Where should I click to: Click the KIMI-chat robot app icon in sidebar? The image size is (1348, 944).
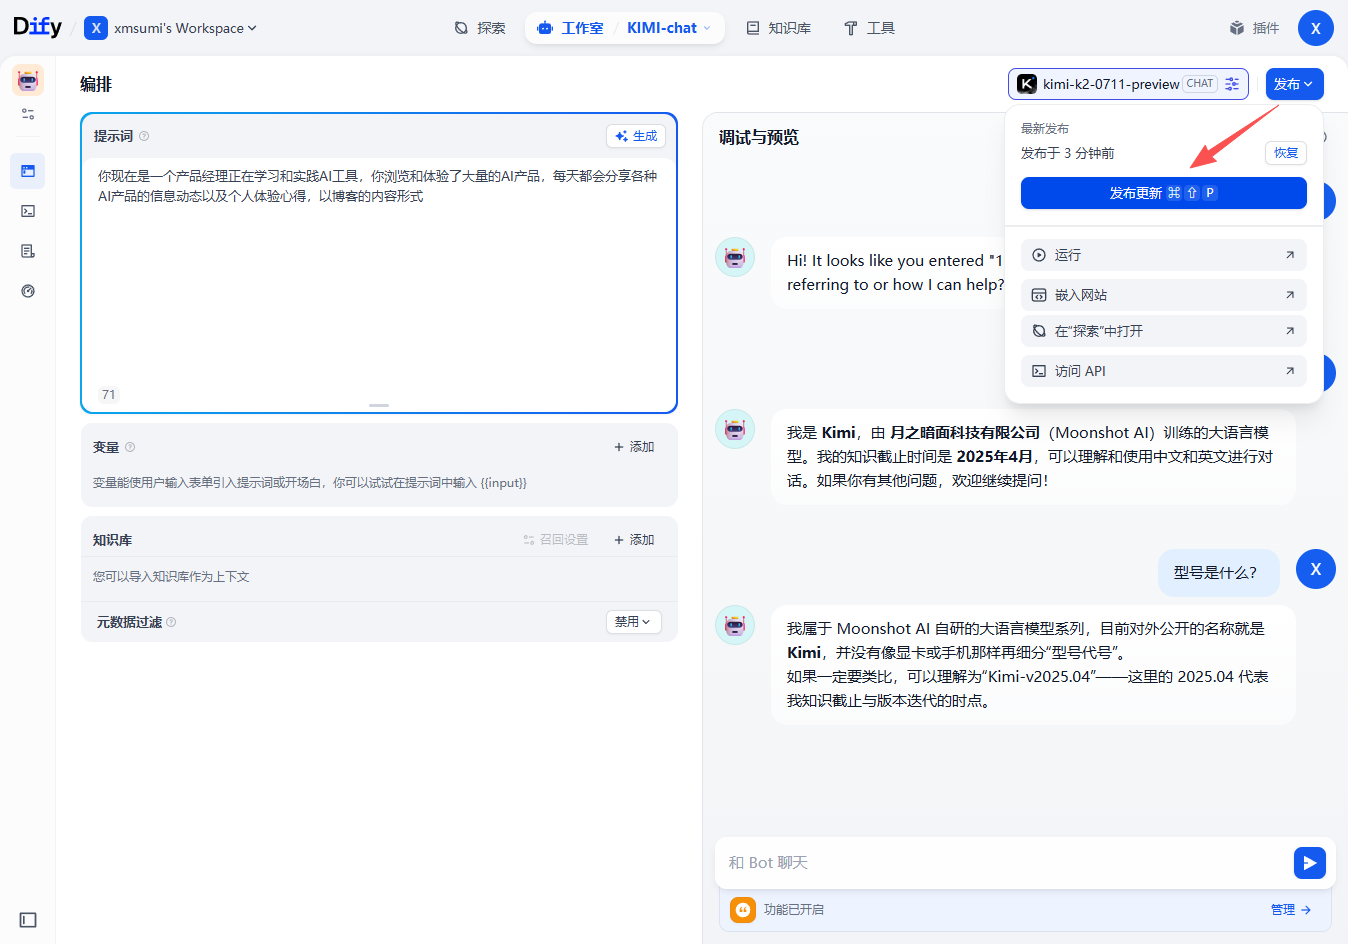(x=28, y=80)
